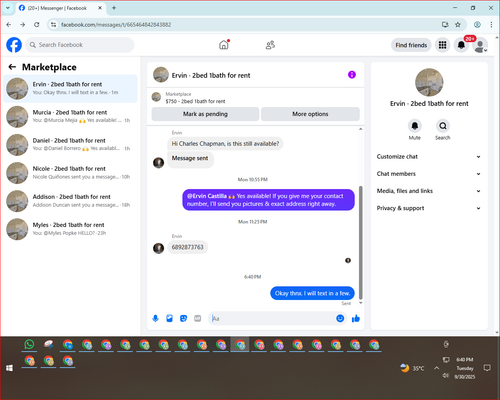Click the browser Reload button
Viewport: 500px width, 400px height.
(x=37, y=25)
